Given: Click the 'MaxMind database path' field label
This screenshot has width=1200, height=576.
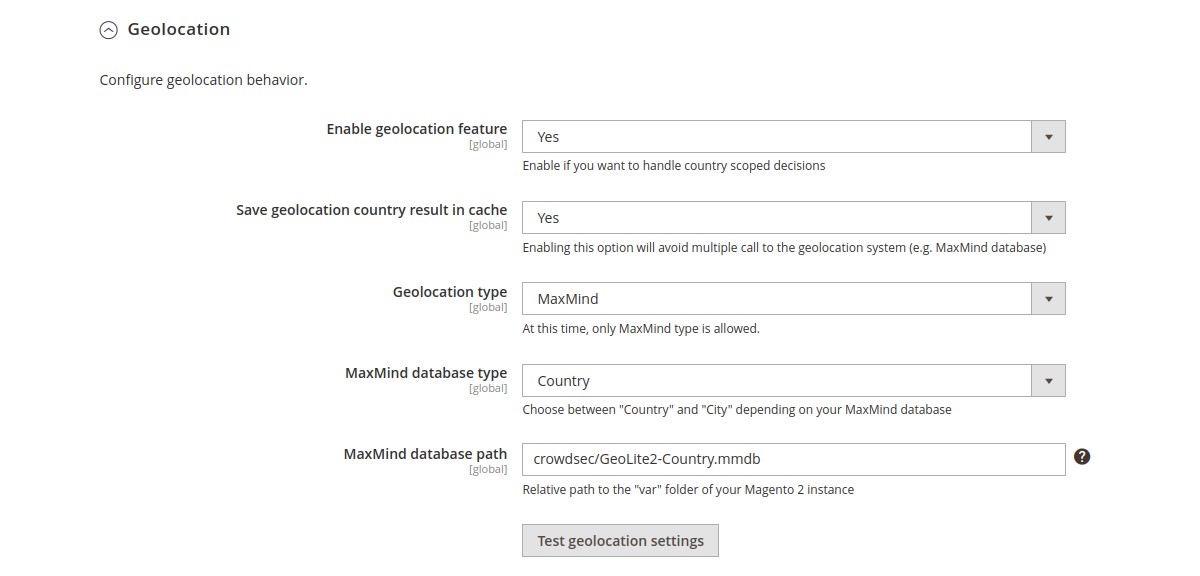Looking at the screenshot, I should pyautogui.click(x=425, y=454).
